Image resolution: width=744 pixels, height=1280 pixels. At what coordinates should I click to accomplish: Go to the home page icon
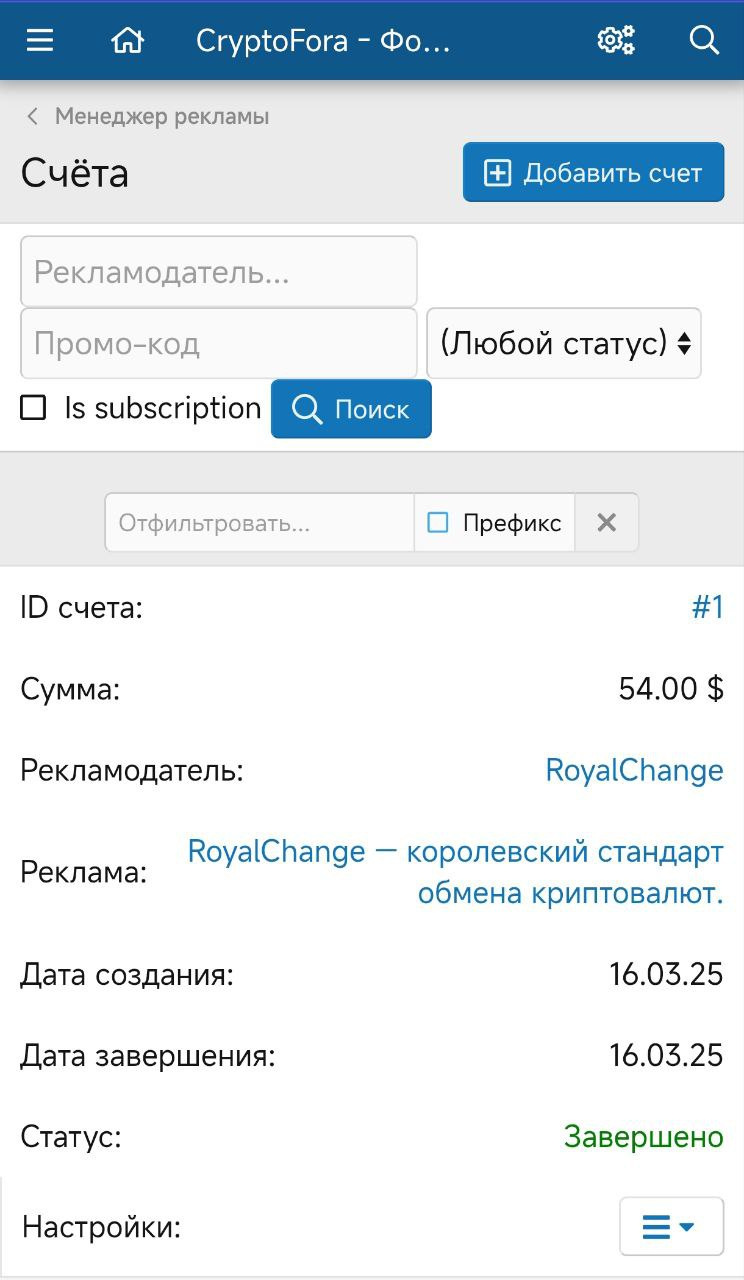(127, 40)
